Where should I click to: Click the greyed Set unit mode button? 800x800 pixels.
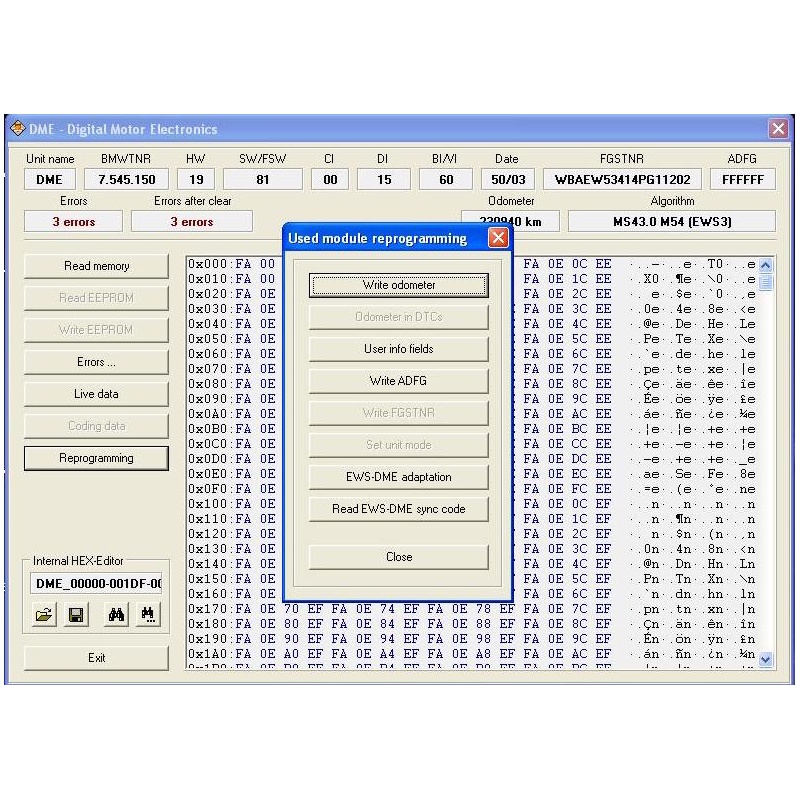point(398,445)
